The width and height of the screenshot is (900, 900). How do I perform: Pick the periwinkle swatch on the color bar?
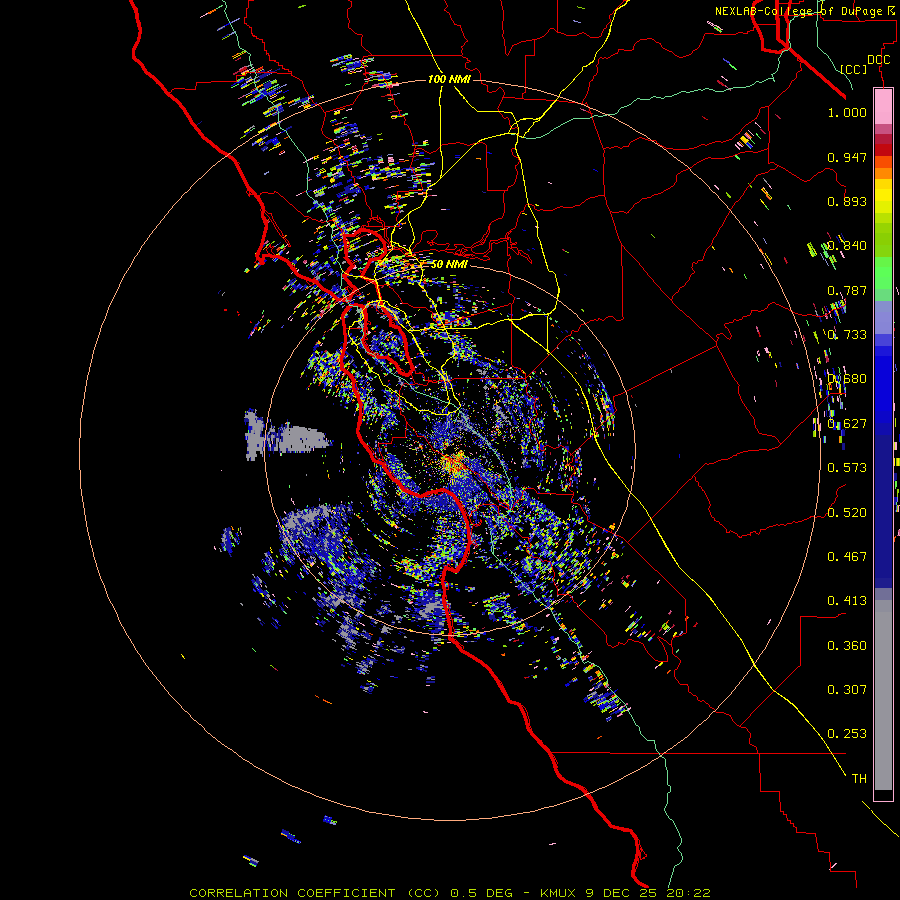point(883,317)
